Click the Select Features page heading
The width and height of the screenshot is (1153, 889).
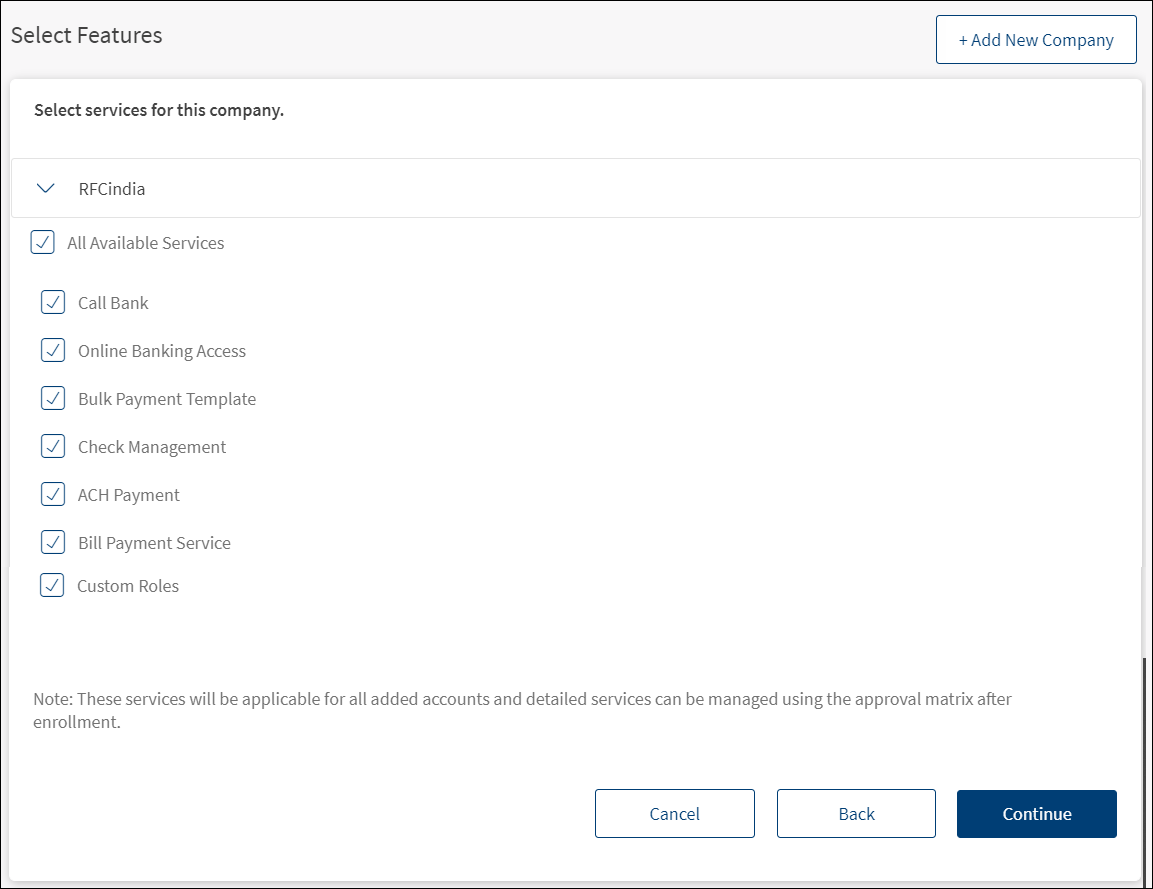(87, 35)
